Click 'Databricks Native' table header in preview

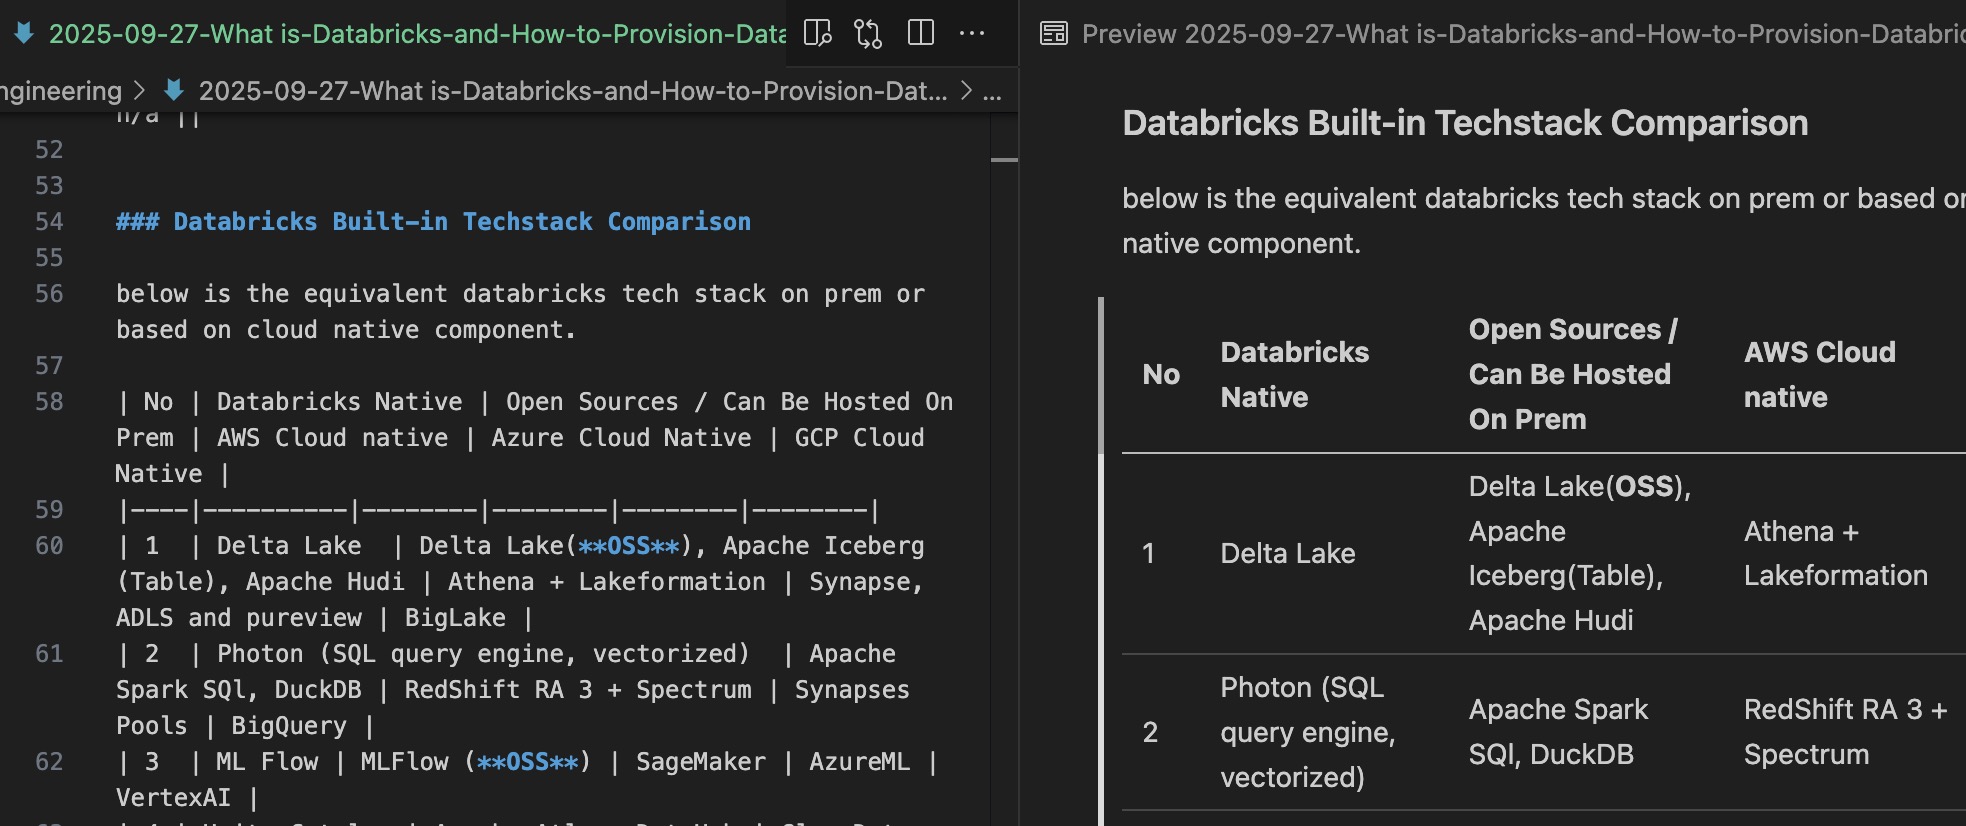(1294, 375)
